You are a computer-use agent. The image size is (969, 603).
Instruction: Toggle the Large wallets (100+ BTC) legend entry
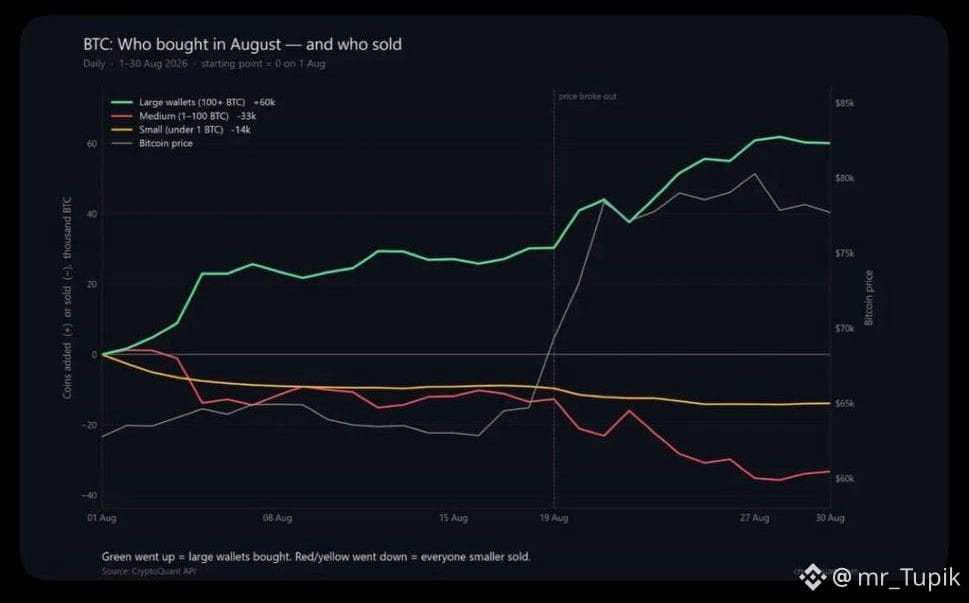click(x=193, y=102)
